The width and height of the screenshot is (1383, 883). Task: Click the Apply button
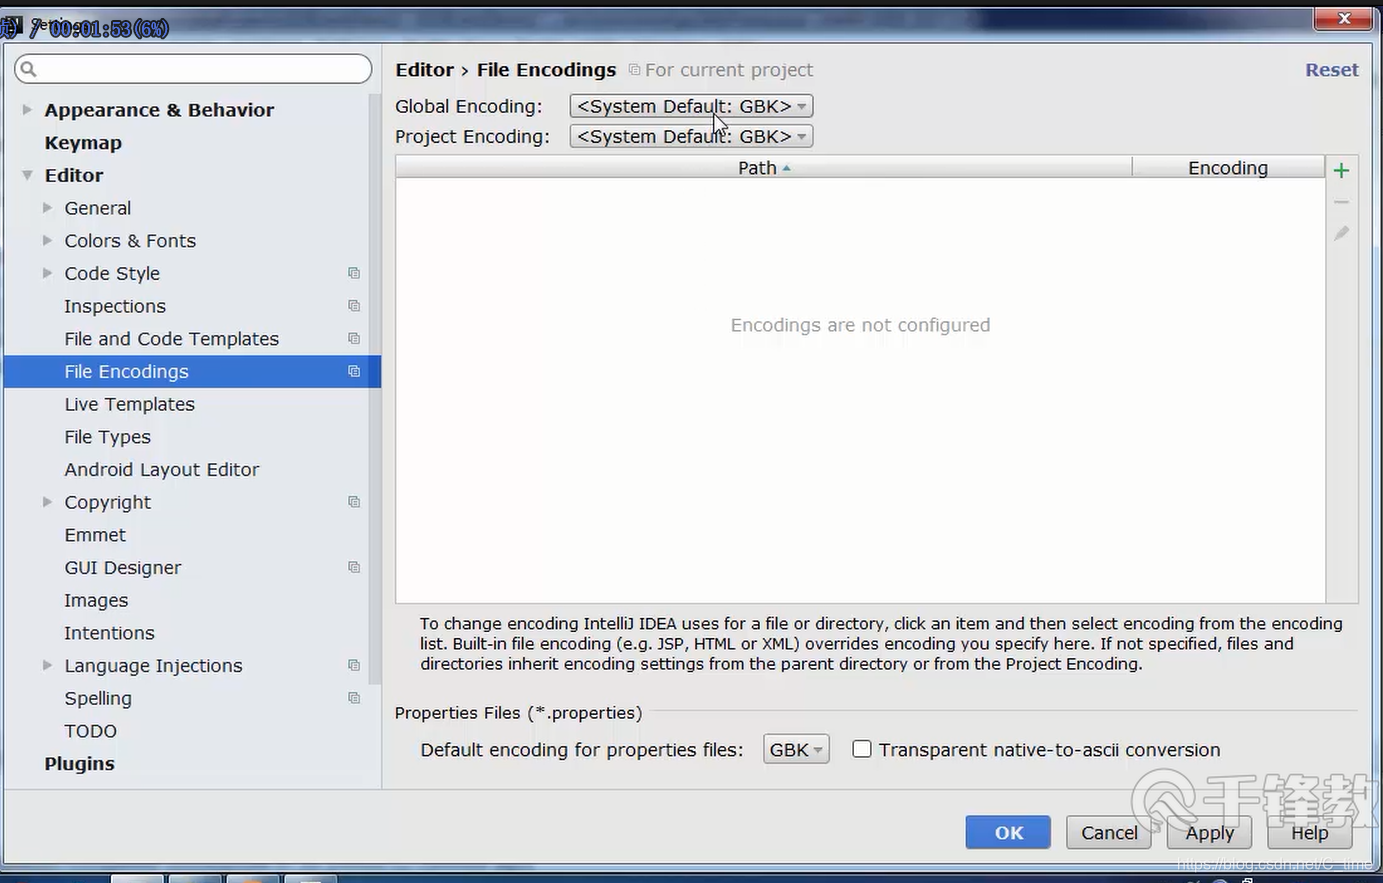click(1210, 832)
